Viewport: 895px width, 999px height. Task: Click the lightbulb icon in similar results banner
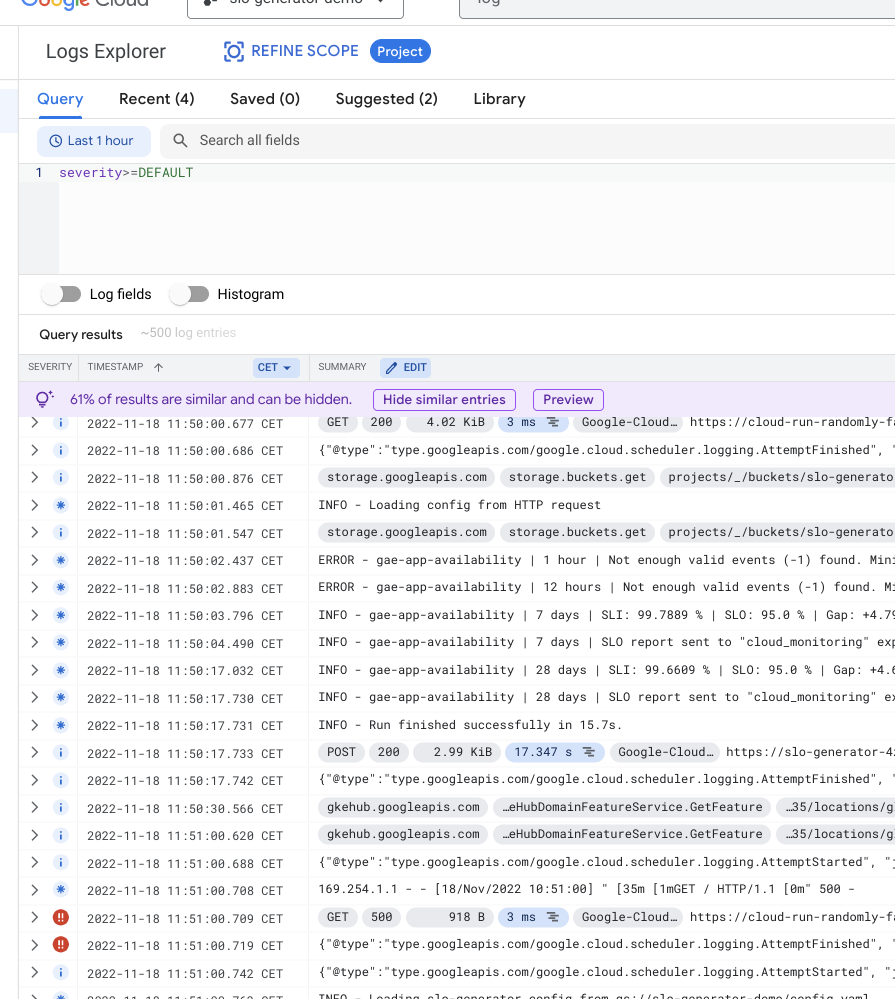tap(44, 399)
